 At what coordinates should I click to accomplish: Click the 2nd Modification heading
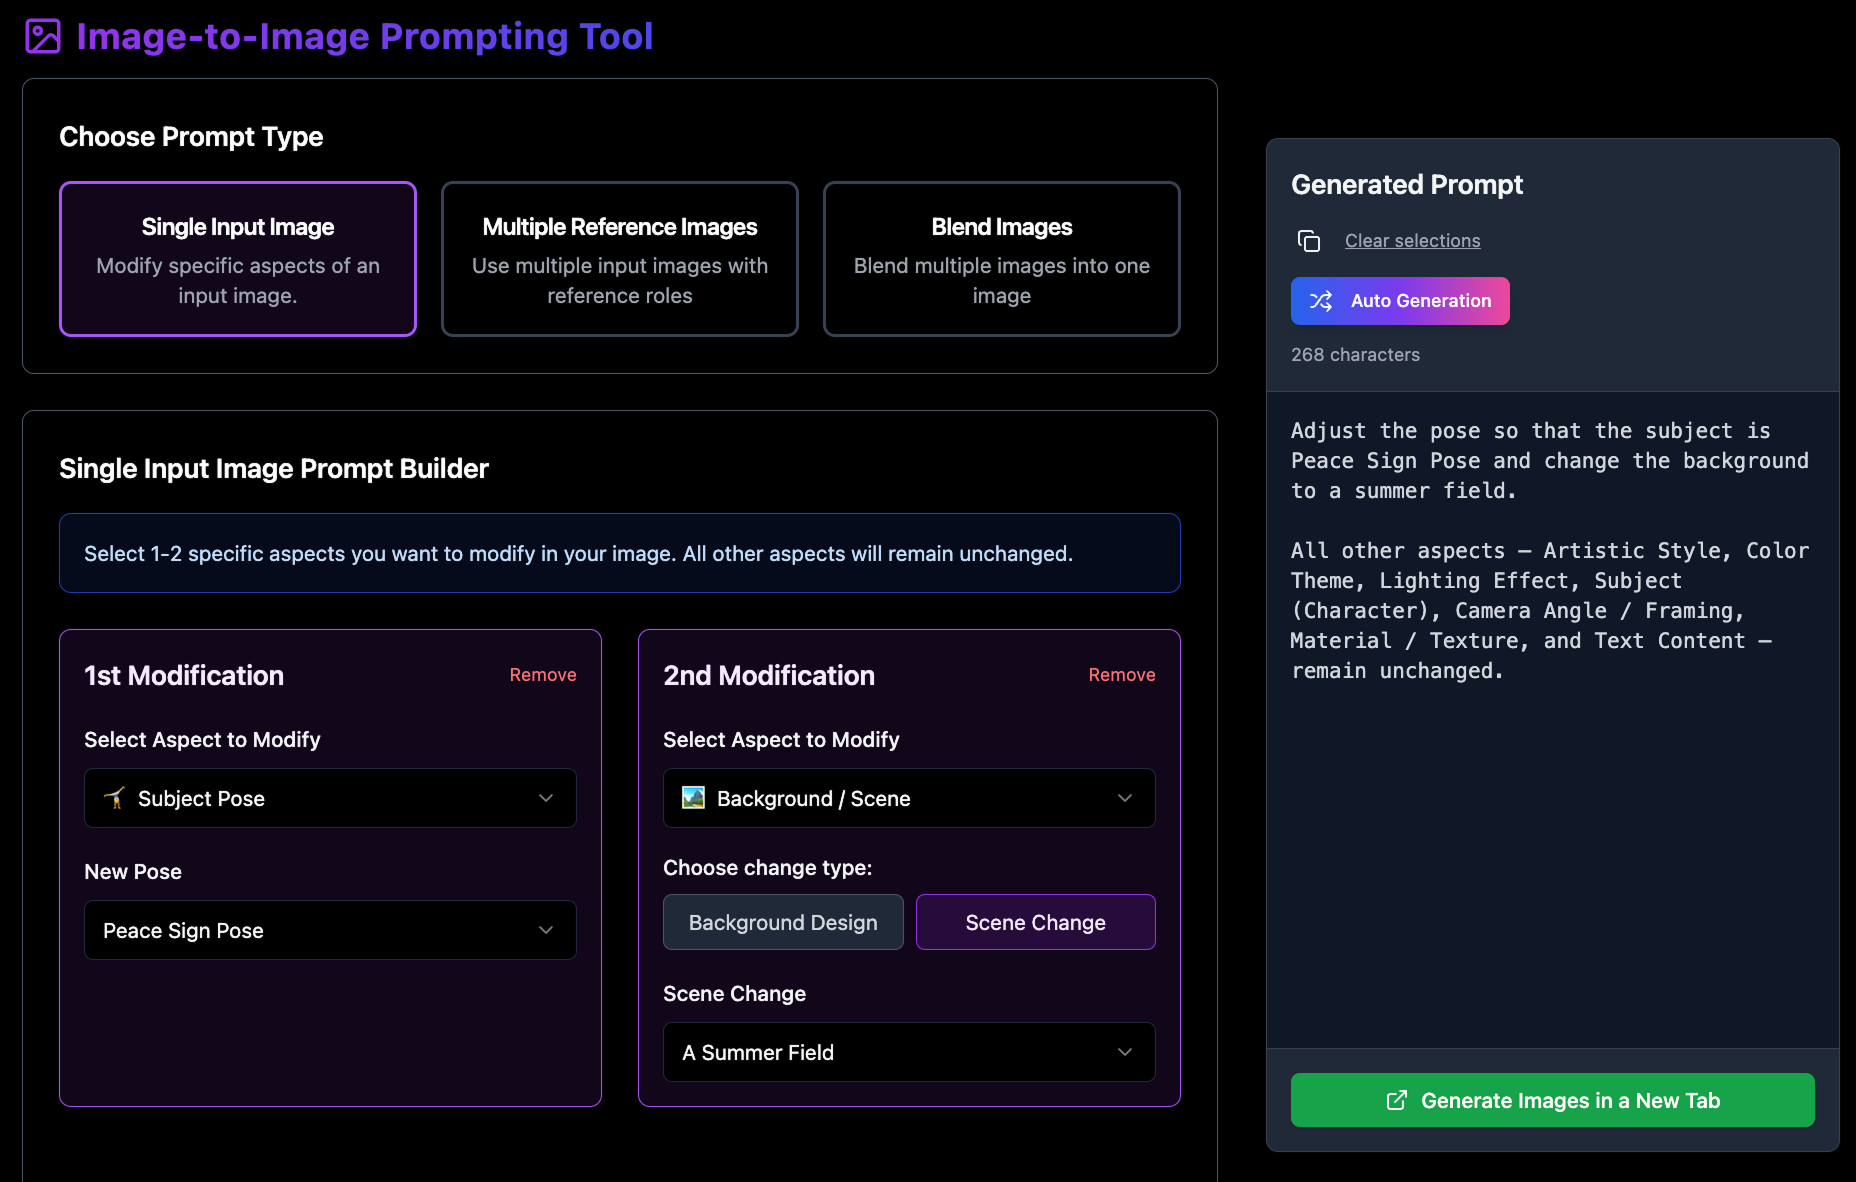point(769,676)
